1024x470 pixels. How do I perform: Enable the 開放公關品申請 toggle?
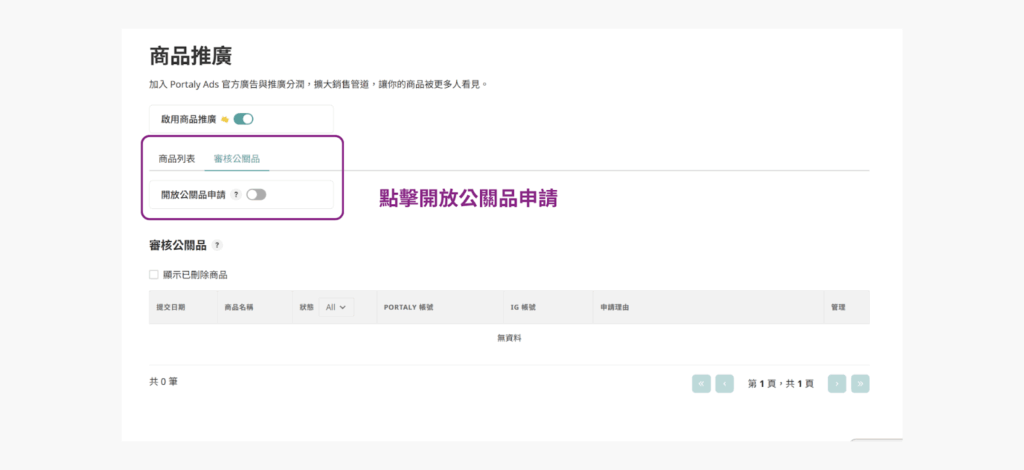pos(256,195)
